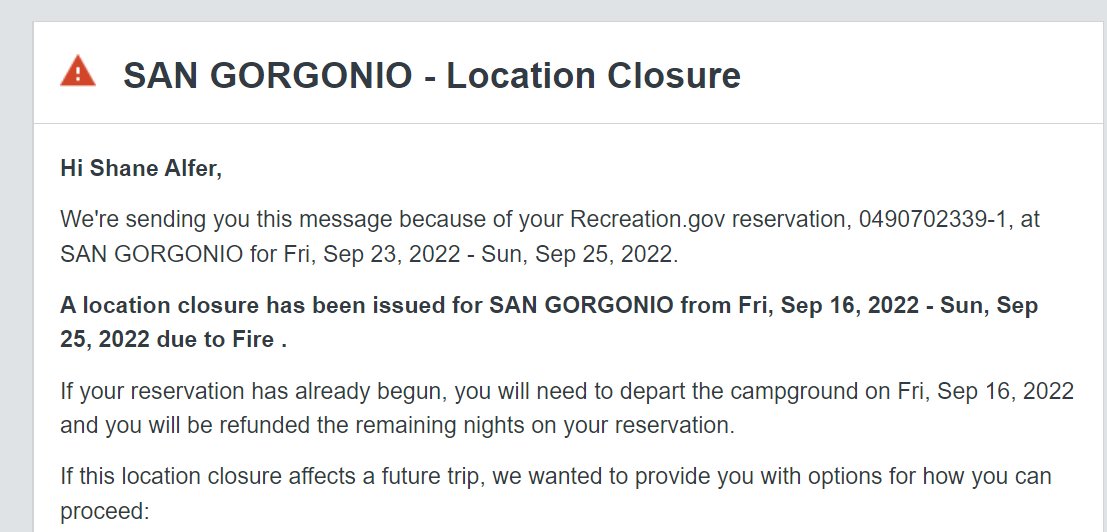1107x532 pixels.
Task: Click the Recreation.gov text in message
Action: (x=647, y=219)
